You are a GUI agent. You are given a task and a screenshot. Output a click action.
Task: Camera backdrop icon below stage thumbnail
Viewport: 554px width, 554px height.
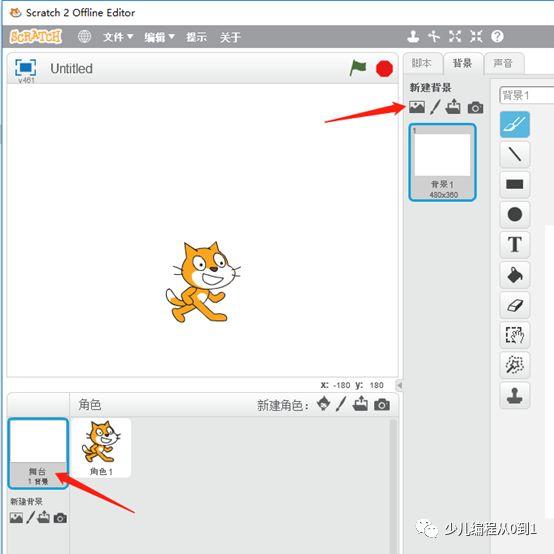click(x=60, y=518)
